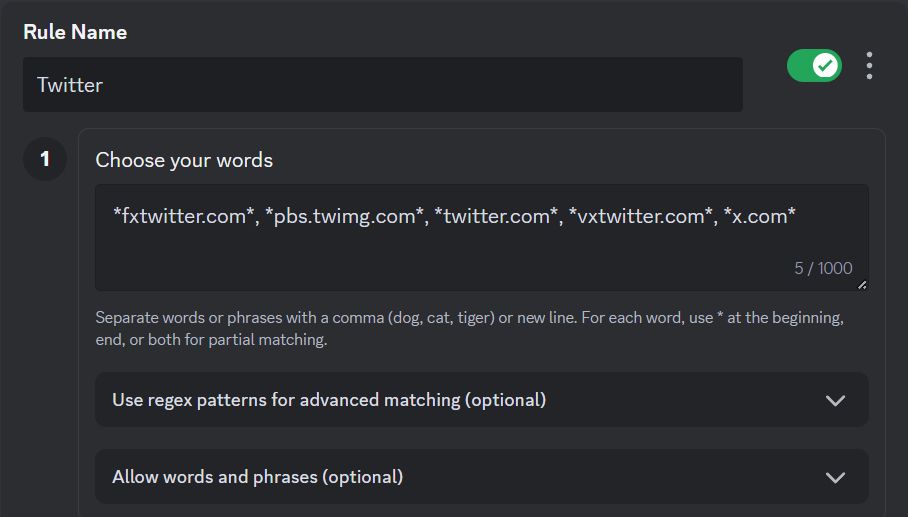This screenshot has height=517, width=908.
Task: Expand Allow words and phrases section
Action: coord(482,477)
